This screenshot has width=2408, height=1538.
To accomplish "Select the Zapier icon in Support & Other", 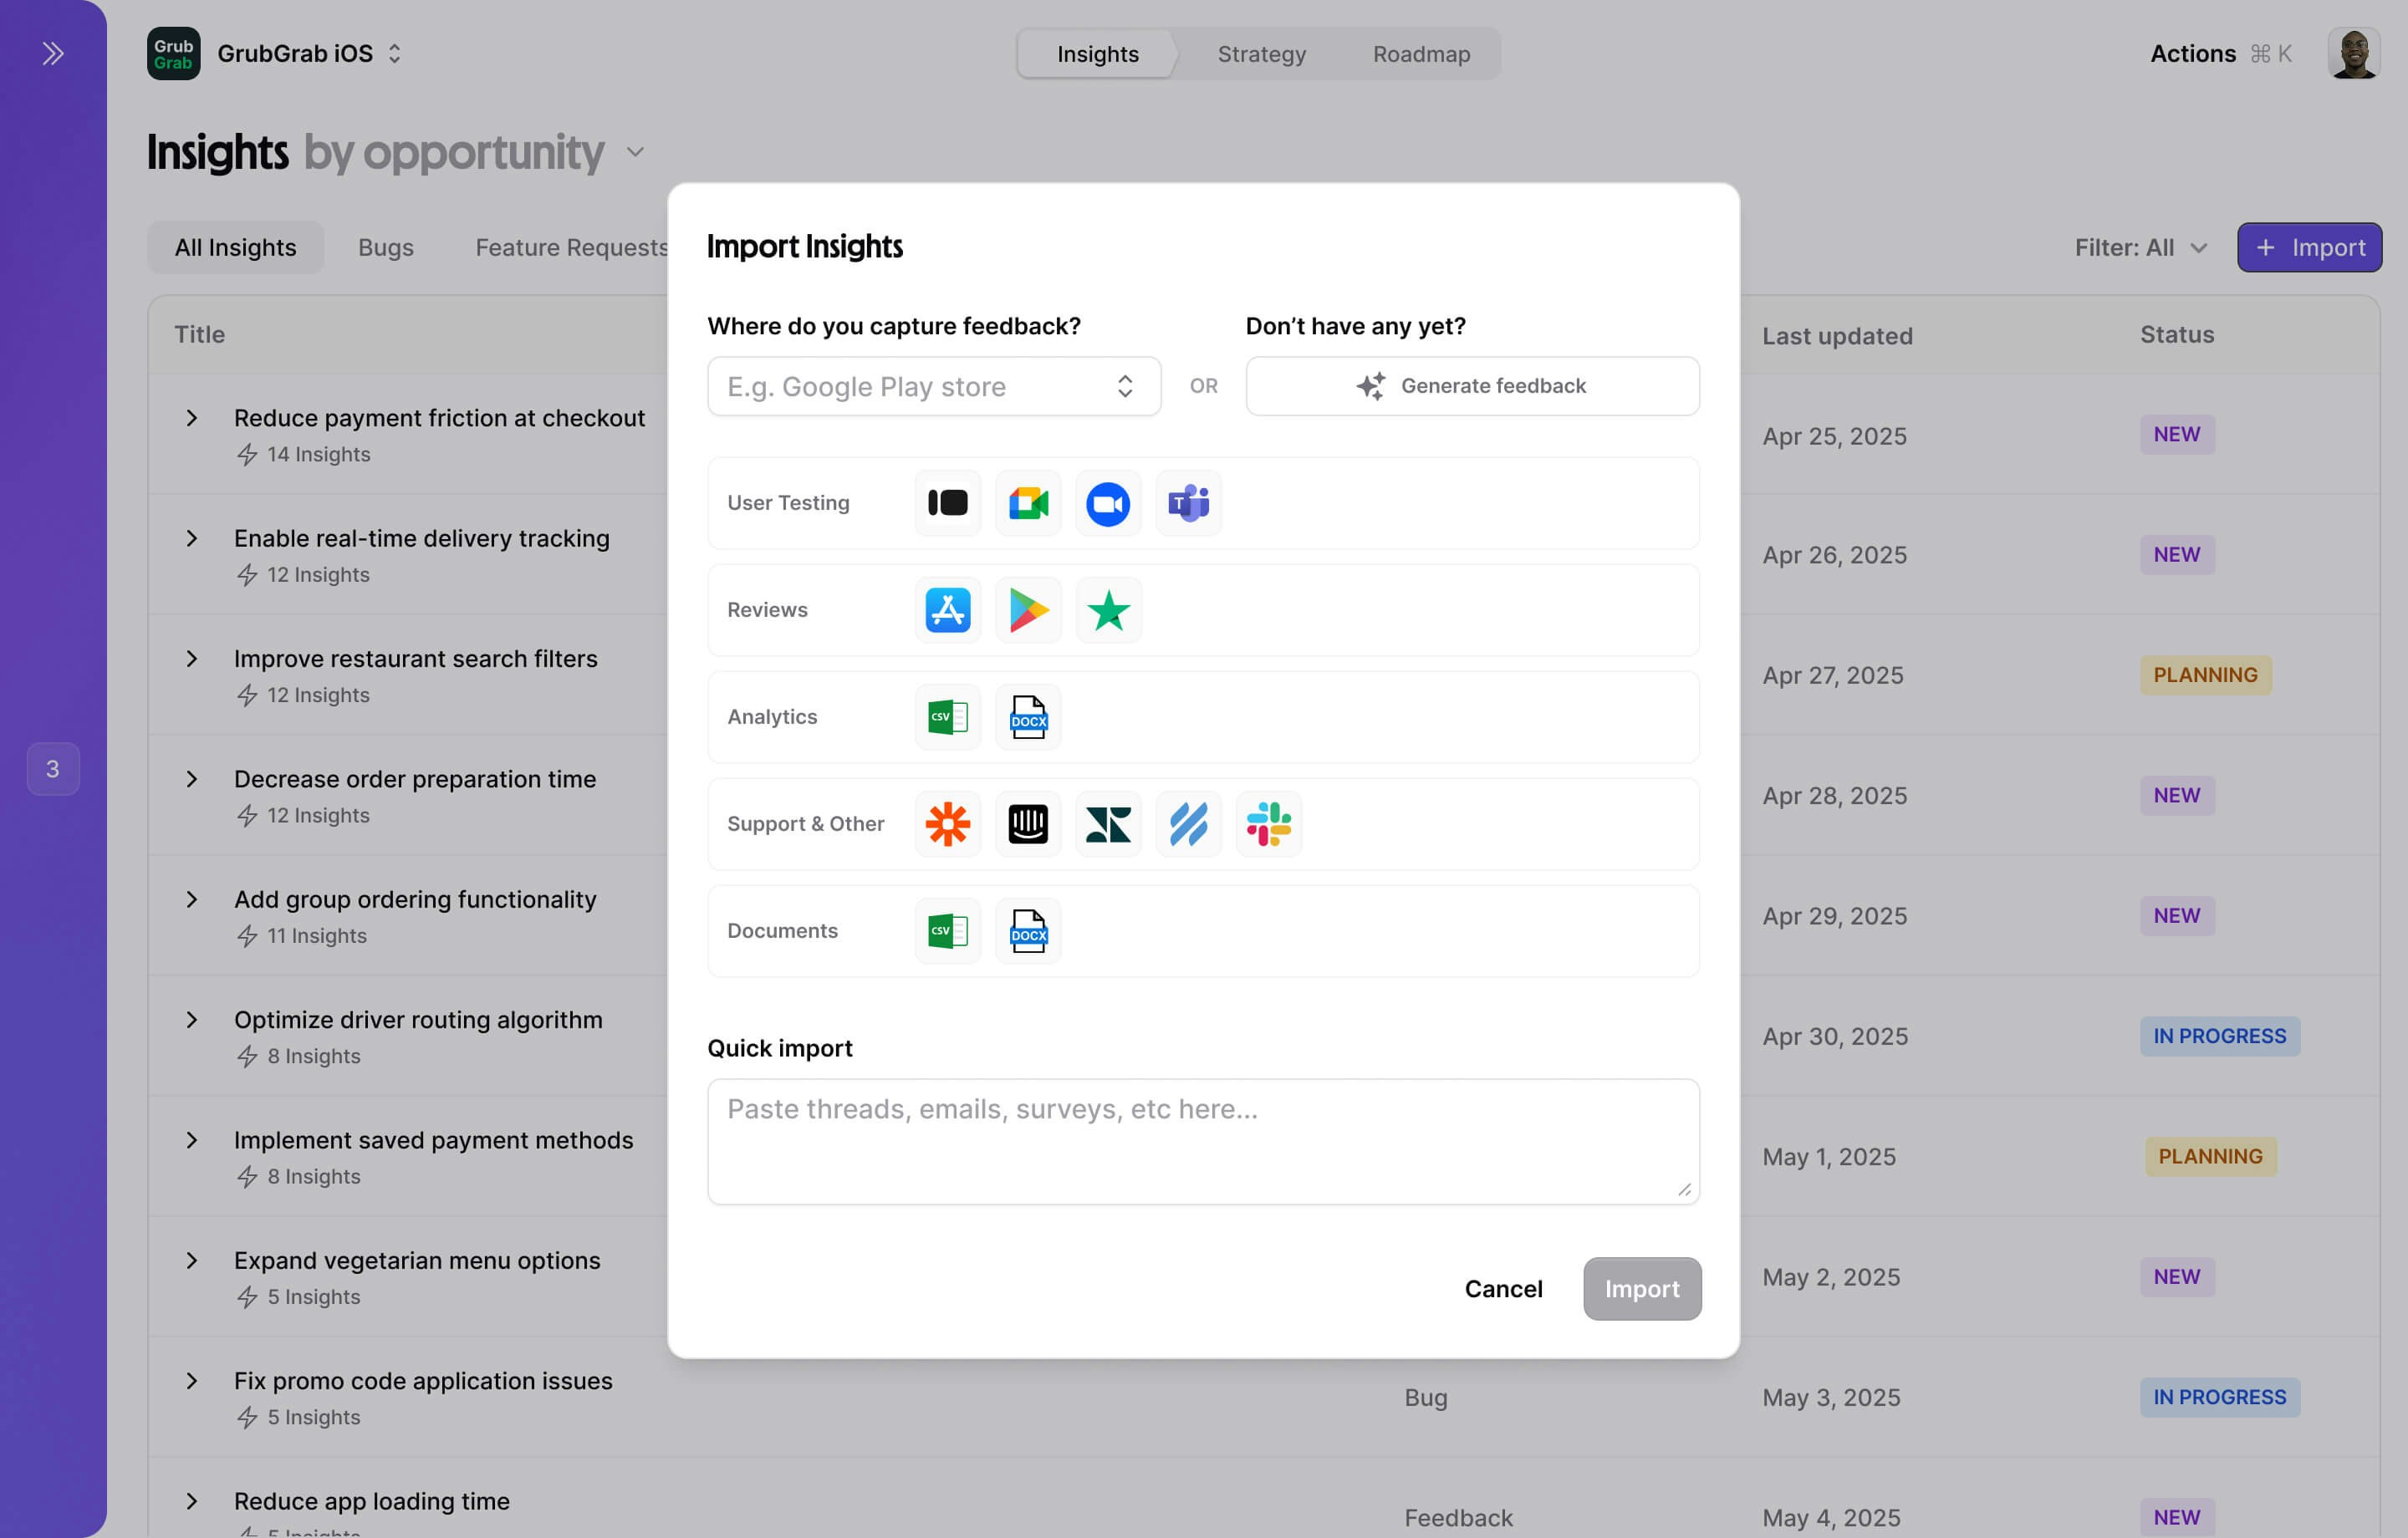I will click(947, 824).
